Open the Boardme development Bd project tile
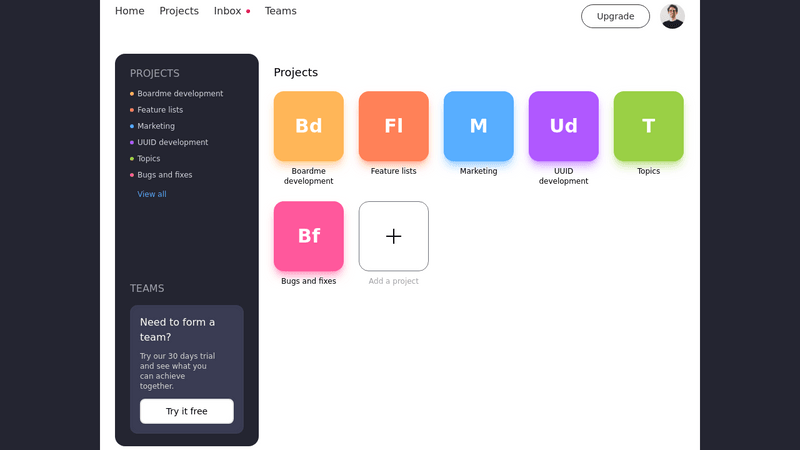This screenshot has height=450, width=800. click(309, 126)
